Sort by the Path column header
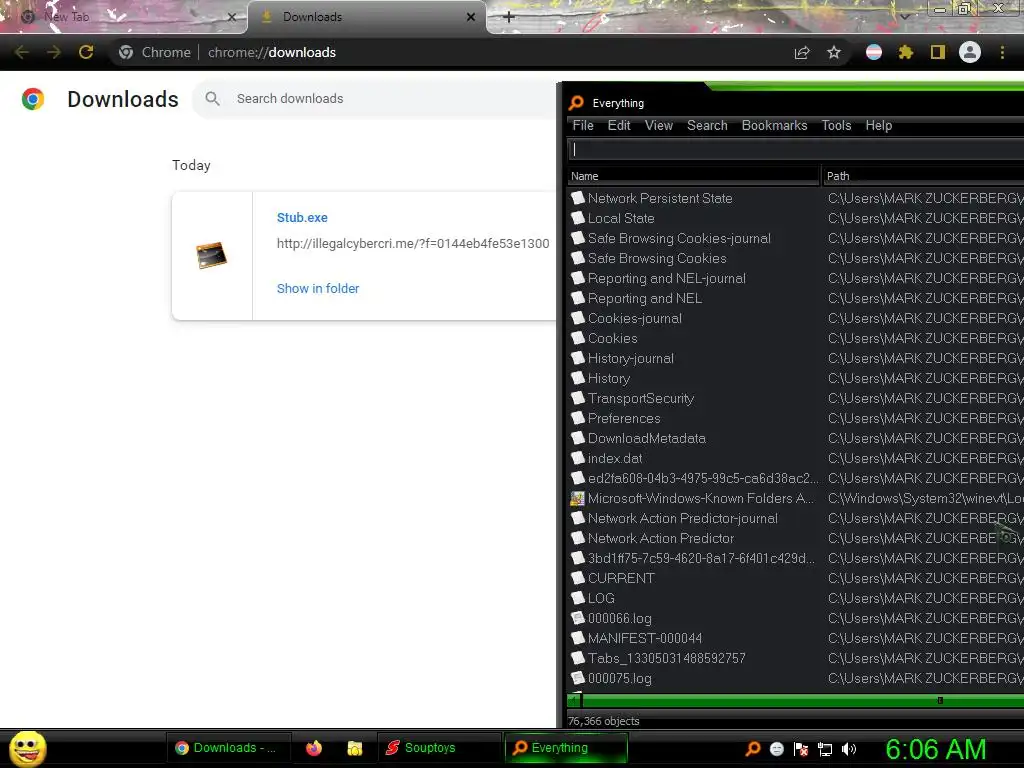The height and width of the screenshot is (768, 1024). point(923,176)
